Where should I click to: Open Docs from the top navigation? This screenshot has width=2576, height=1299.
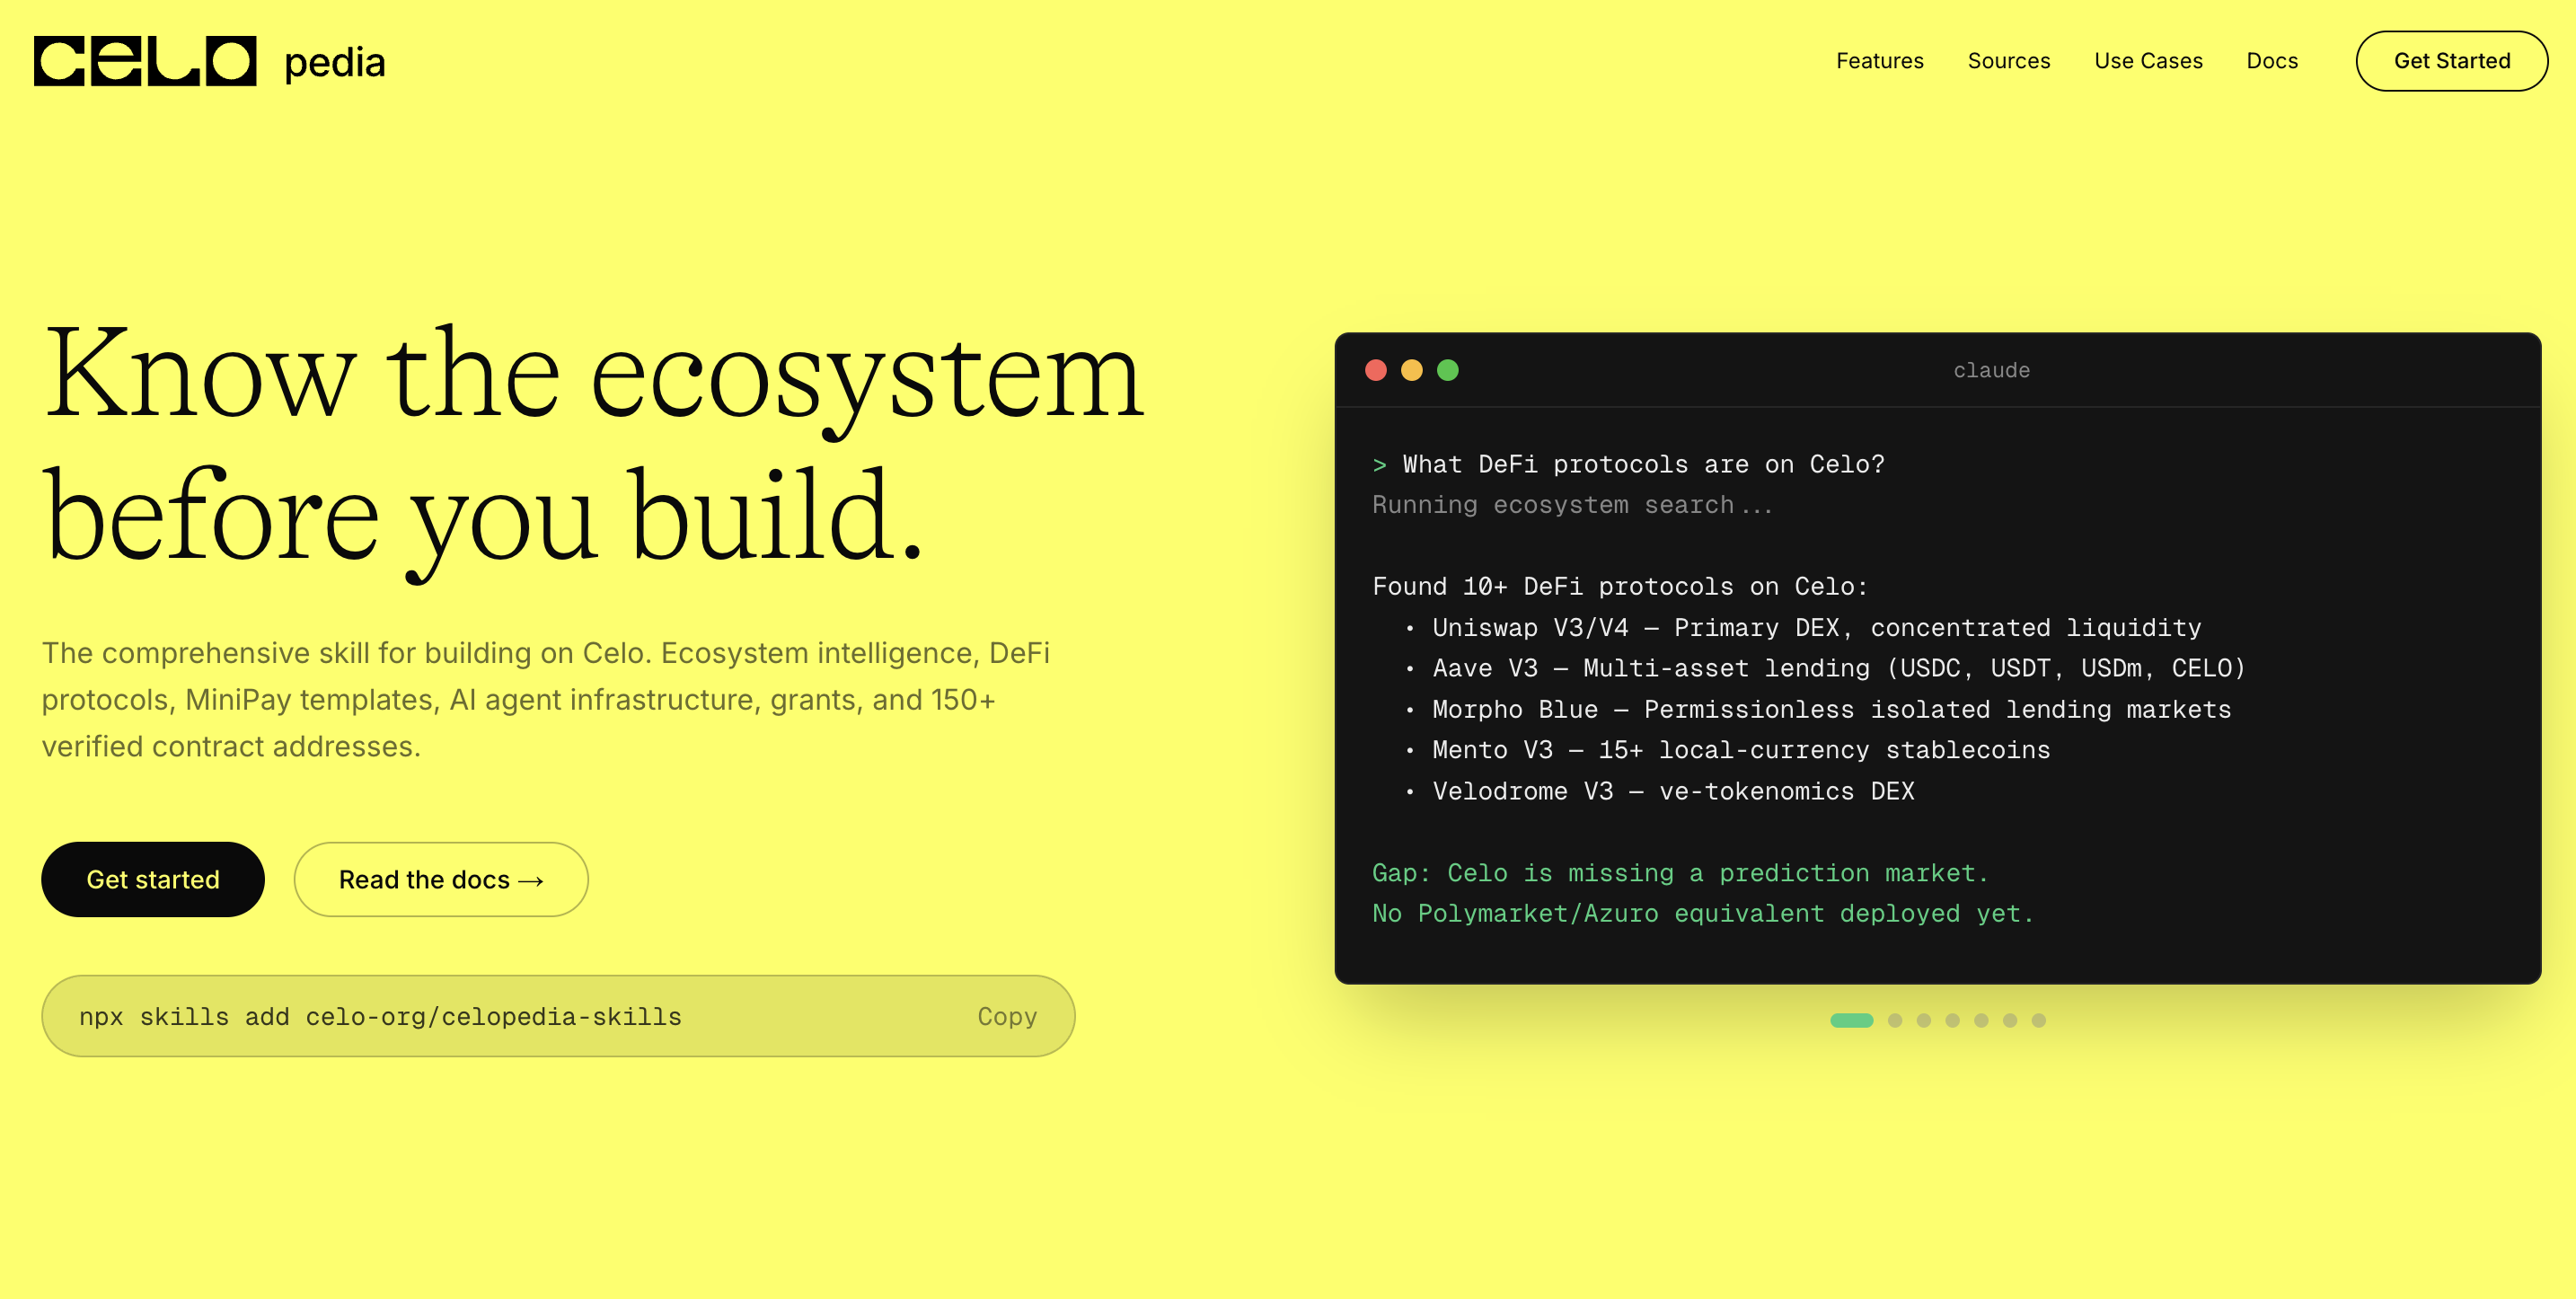click(x=2272, y=61)
